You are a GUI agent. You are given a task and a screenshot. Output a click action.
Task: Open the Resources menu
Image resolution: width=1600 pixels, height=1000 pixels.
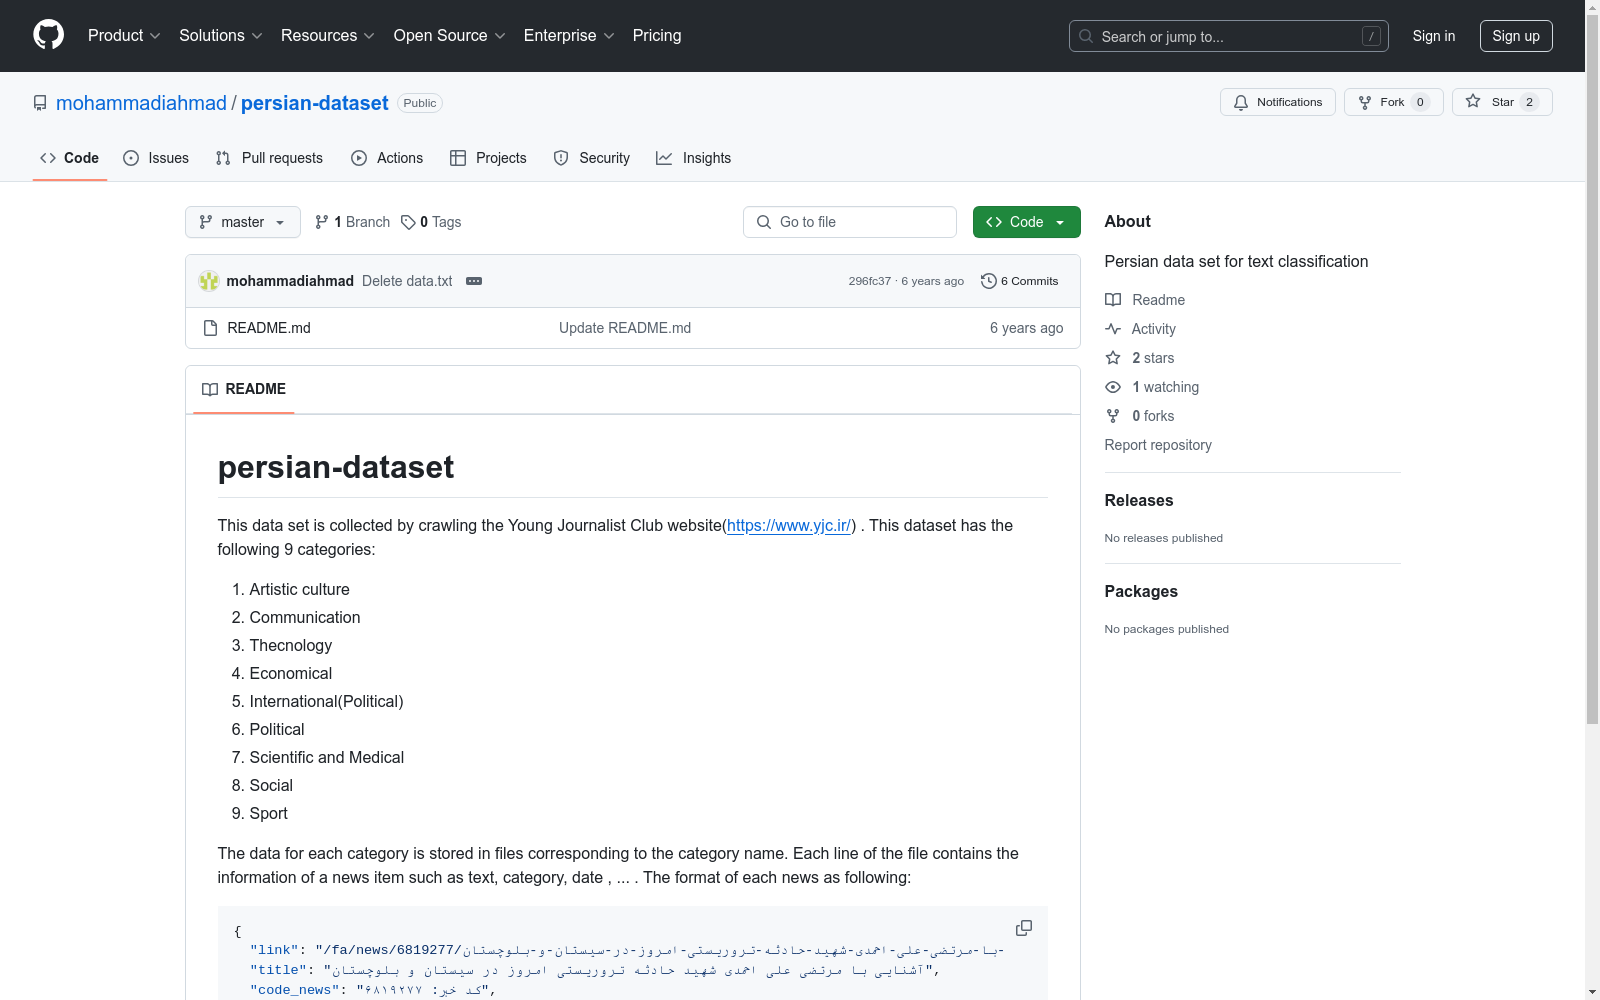(x=328, y=36)
